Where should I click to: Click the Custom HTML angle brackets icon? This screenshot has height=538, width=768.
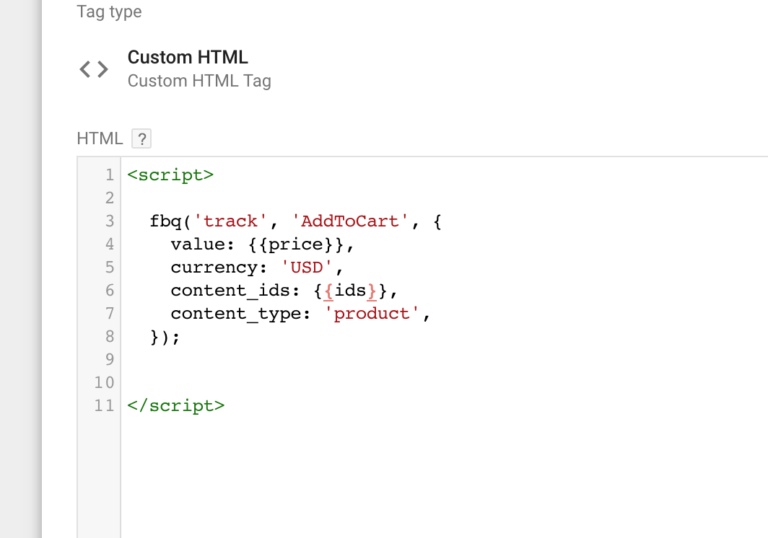[94, 69]
